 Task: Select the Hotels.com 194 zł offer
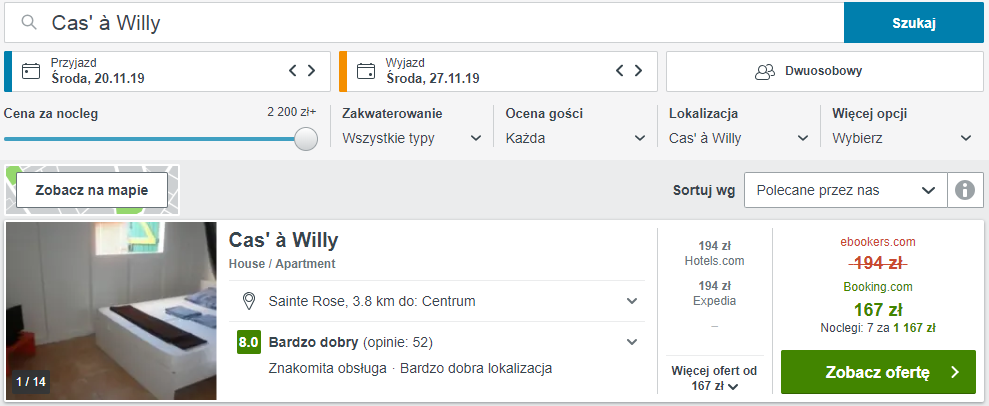coord(715,253)
